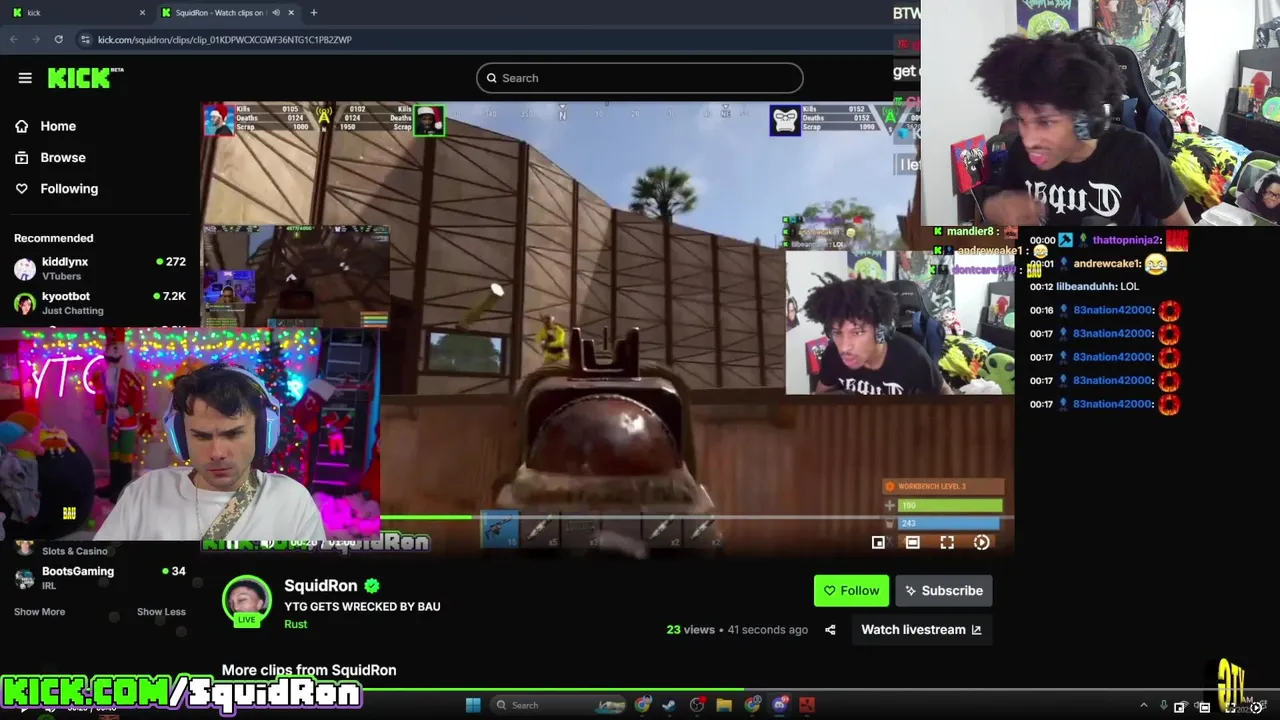
Task: Go forward in the browser
Action: 36,39
